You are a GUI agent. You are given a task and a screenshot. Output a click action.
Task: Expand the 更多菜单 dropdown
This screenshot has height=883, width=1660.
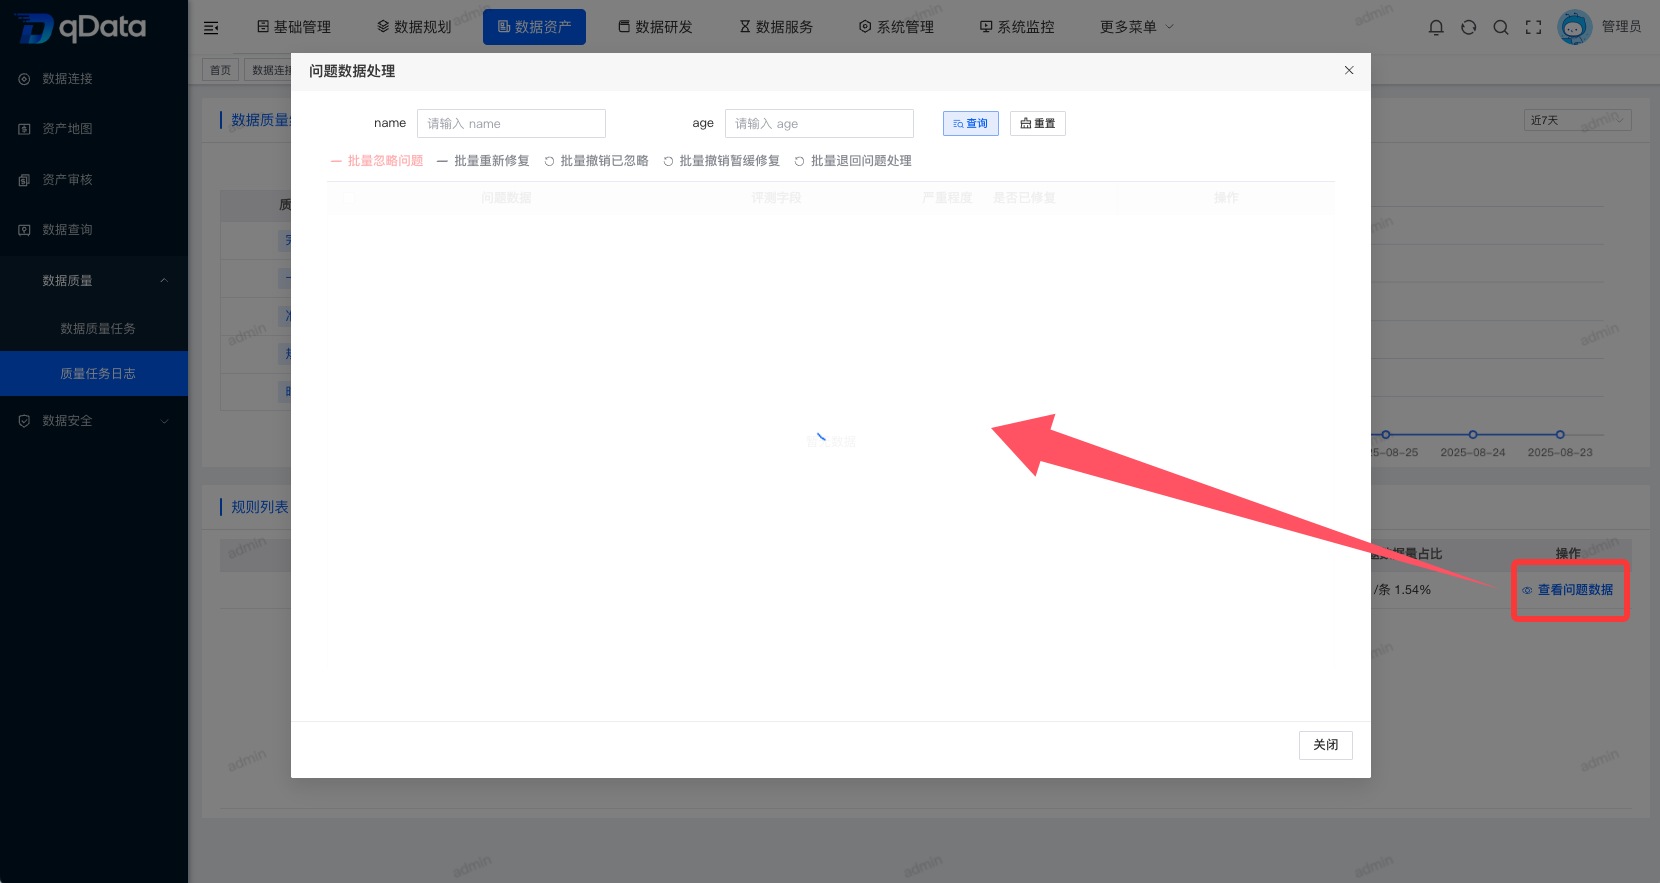point(1137,27)
